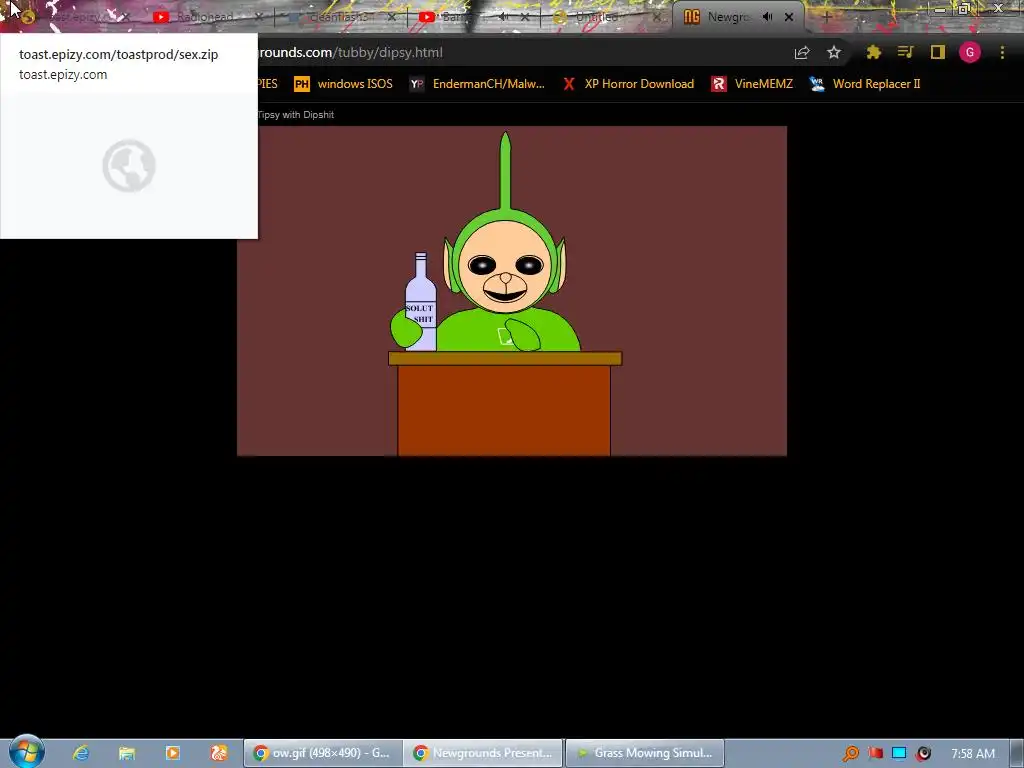Click the round speaker-like tray icon
The height and width of the screenshot is (768, 1024).
pyautogui.click(x=923, y=754)
